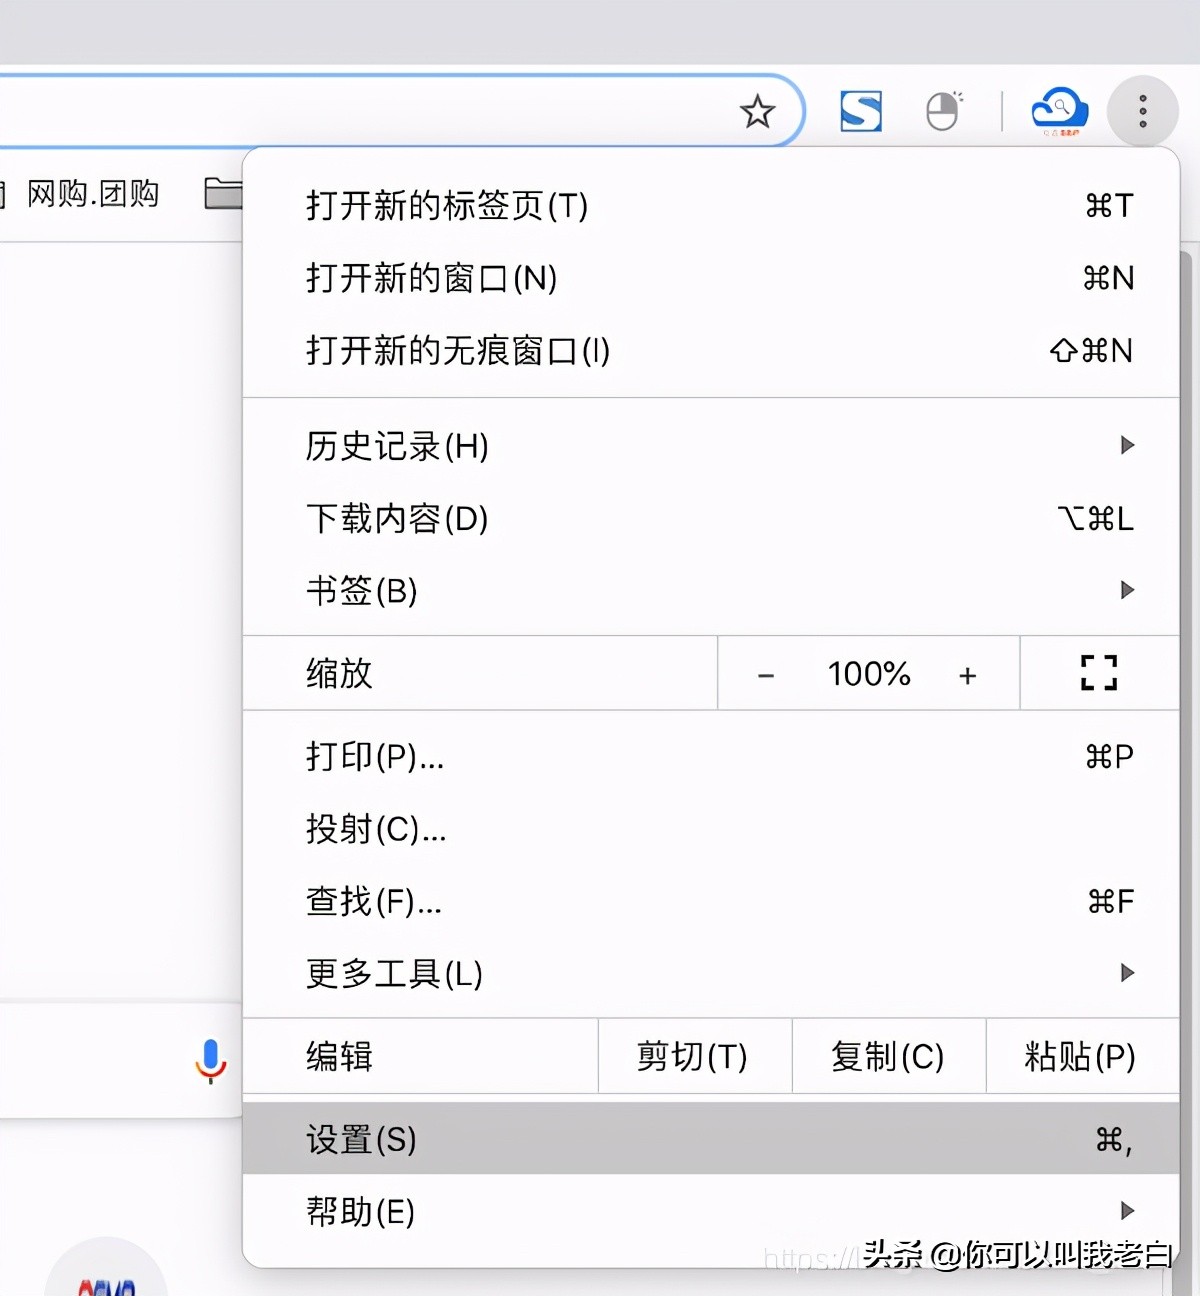Expand the 更多工具(L) submenu
This screenshot has width=1200, height=1296.
392,973
